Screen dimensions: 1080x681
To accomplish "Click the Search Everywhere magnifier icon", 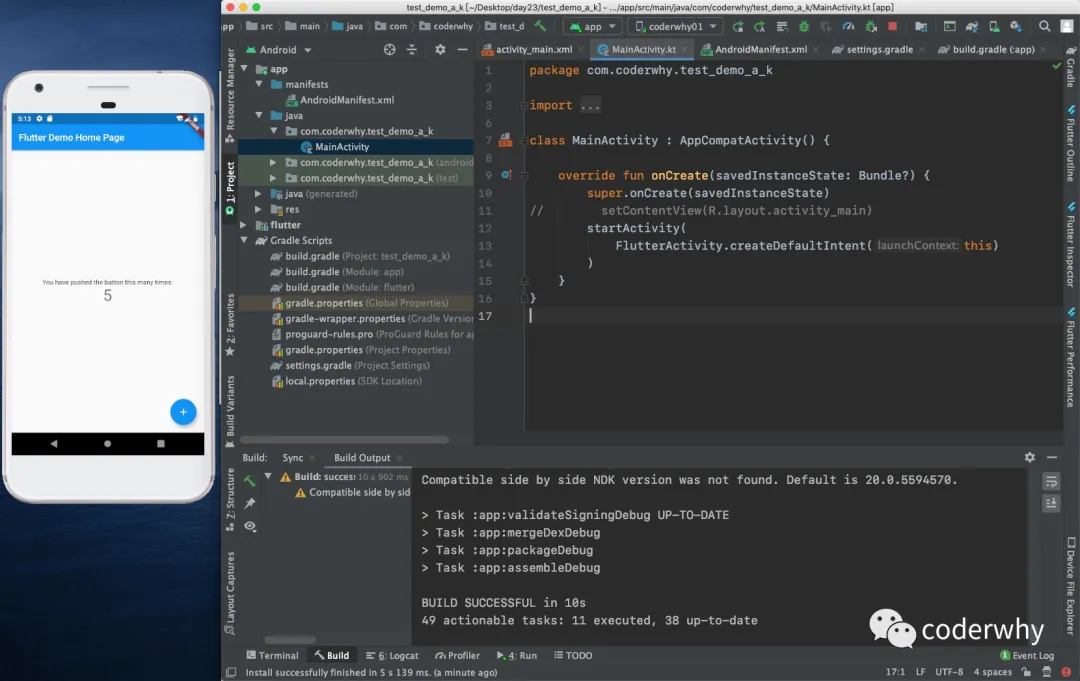I will (x=1044, y=26).
